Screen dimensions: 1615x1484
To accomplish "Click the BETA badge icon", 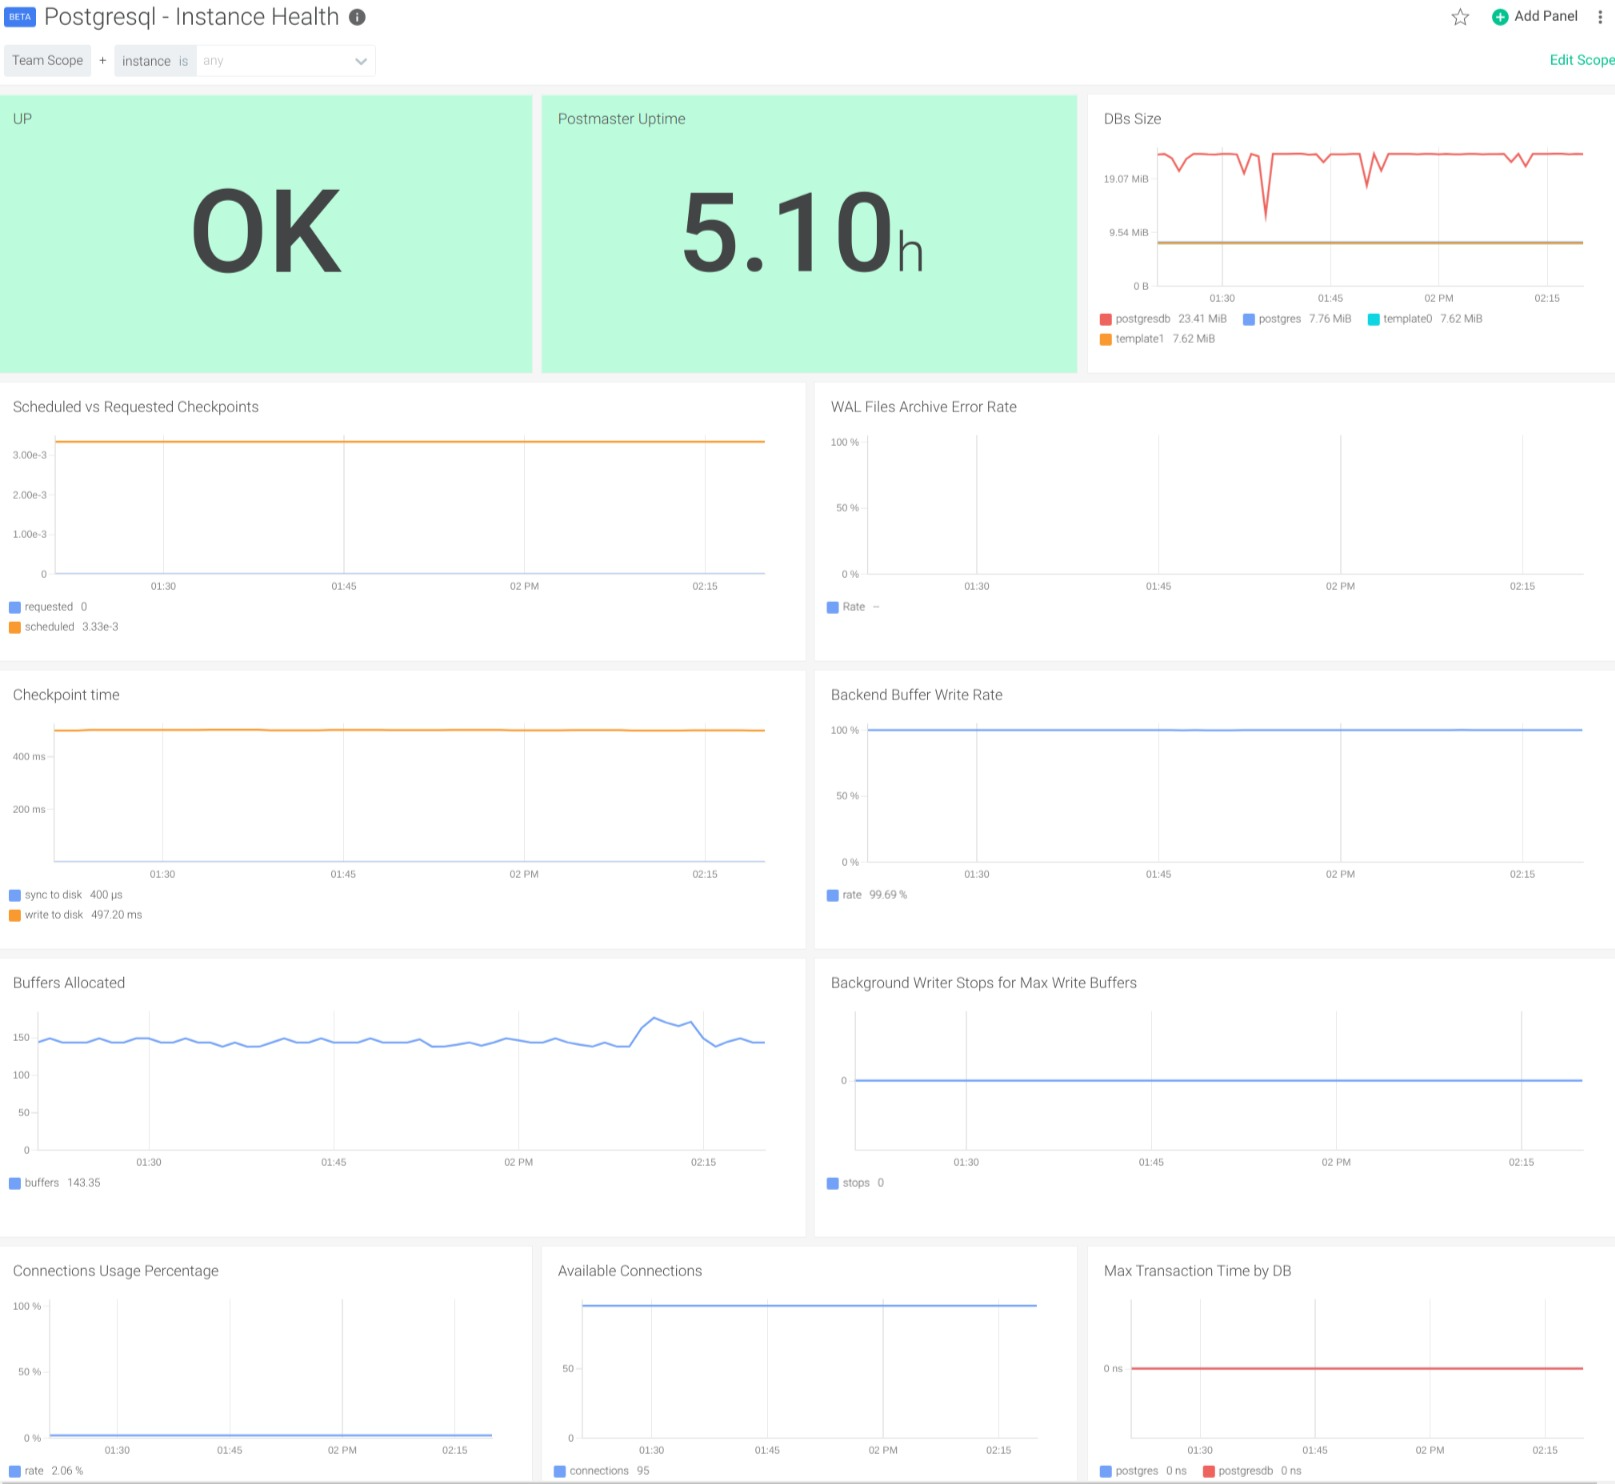I will [x=20, y=17].
